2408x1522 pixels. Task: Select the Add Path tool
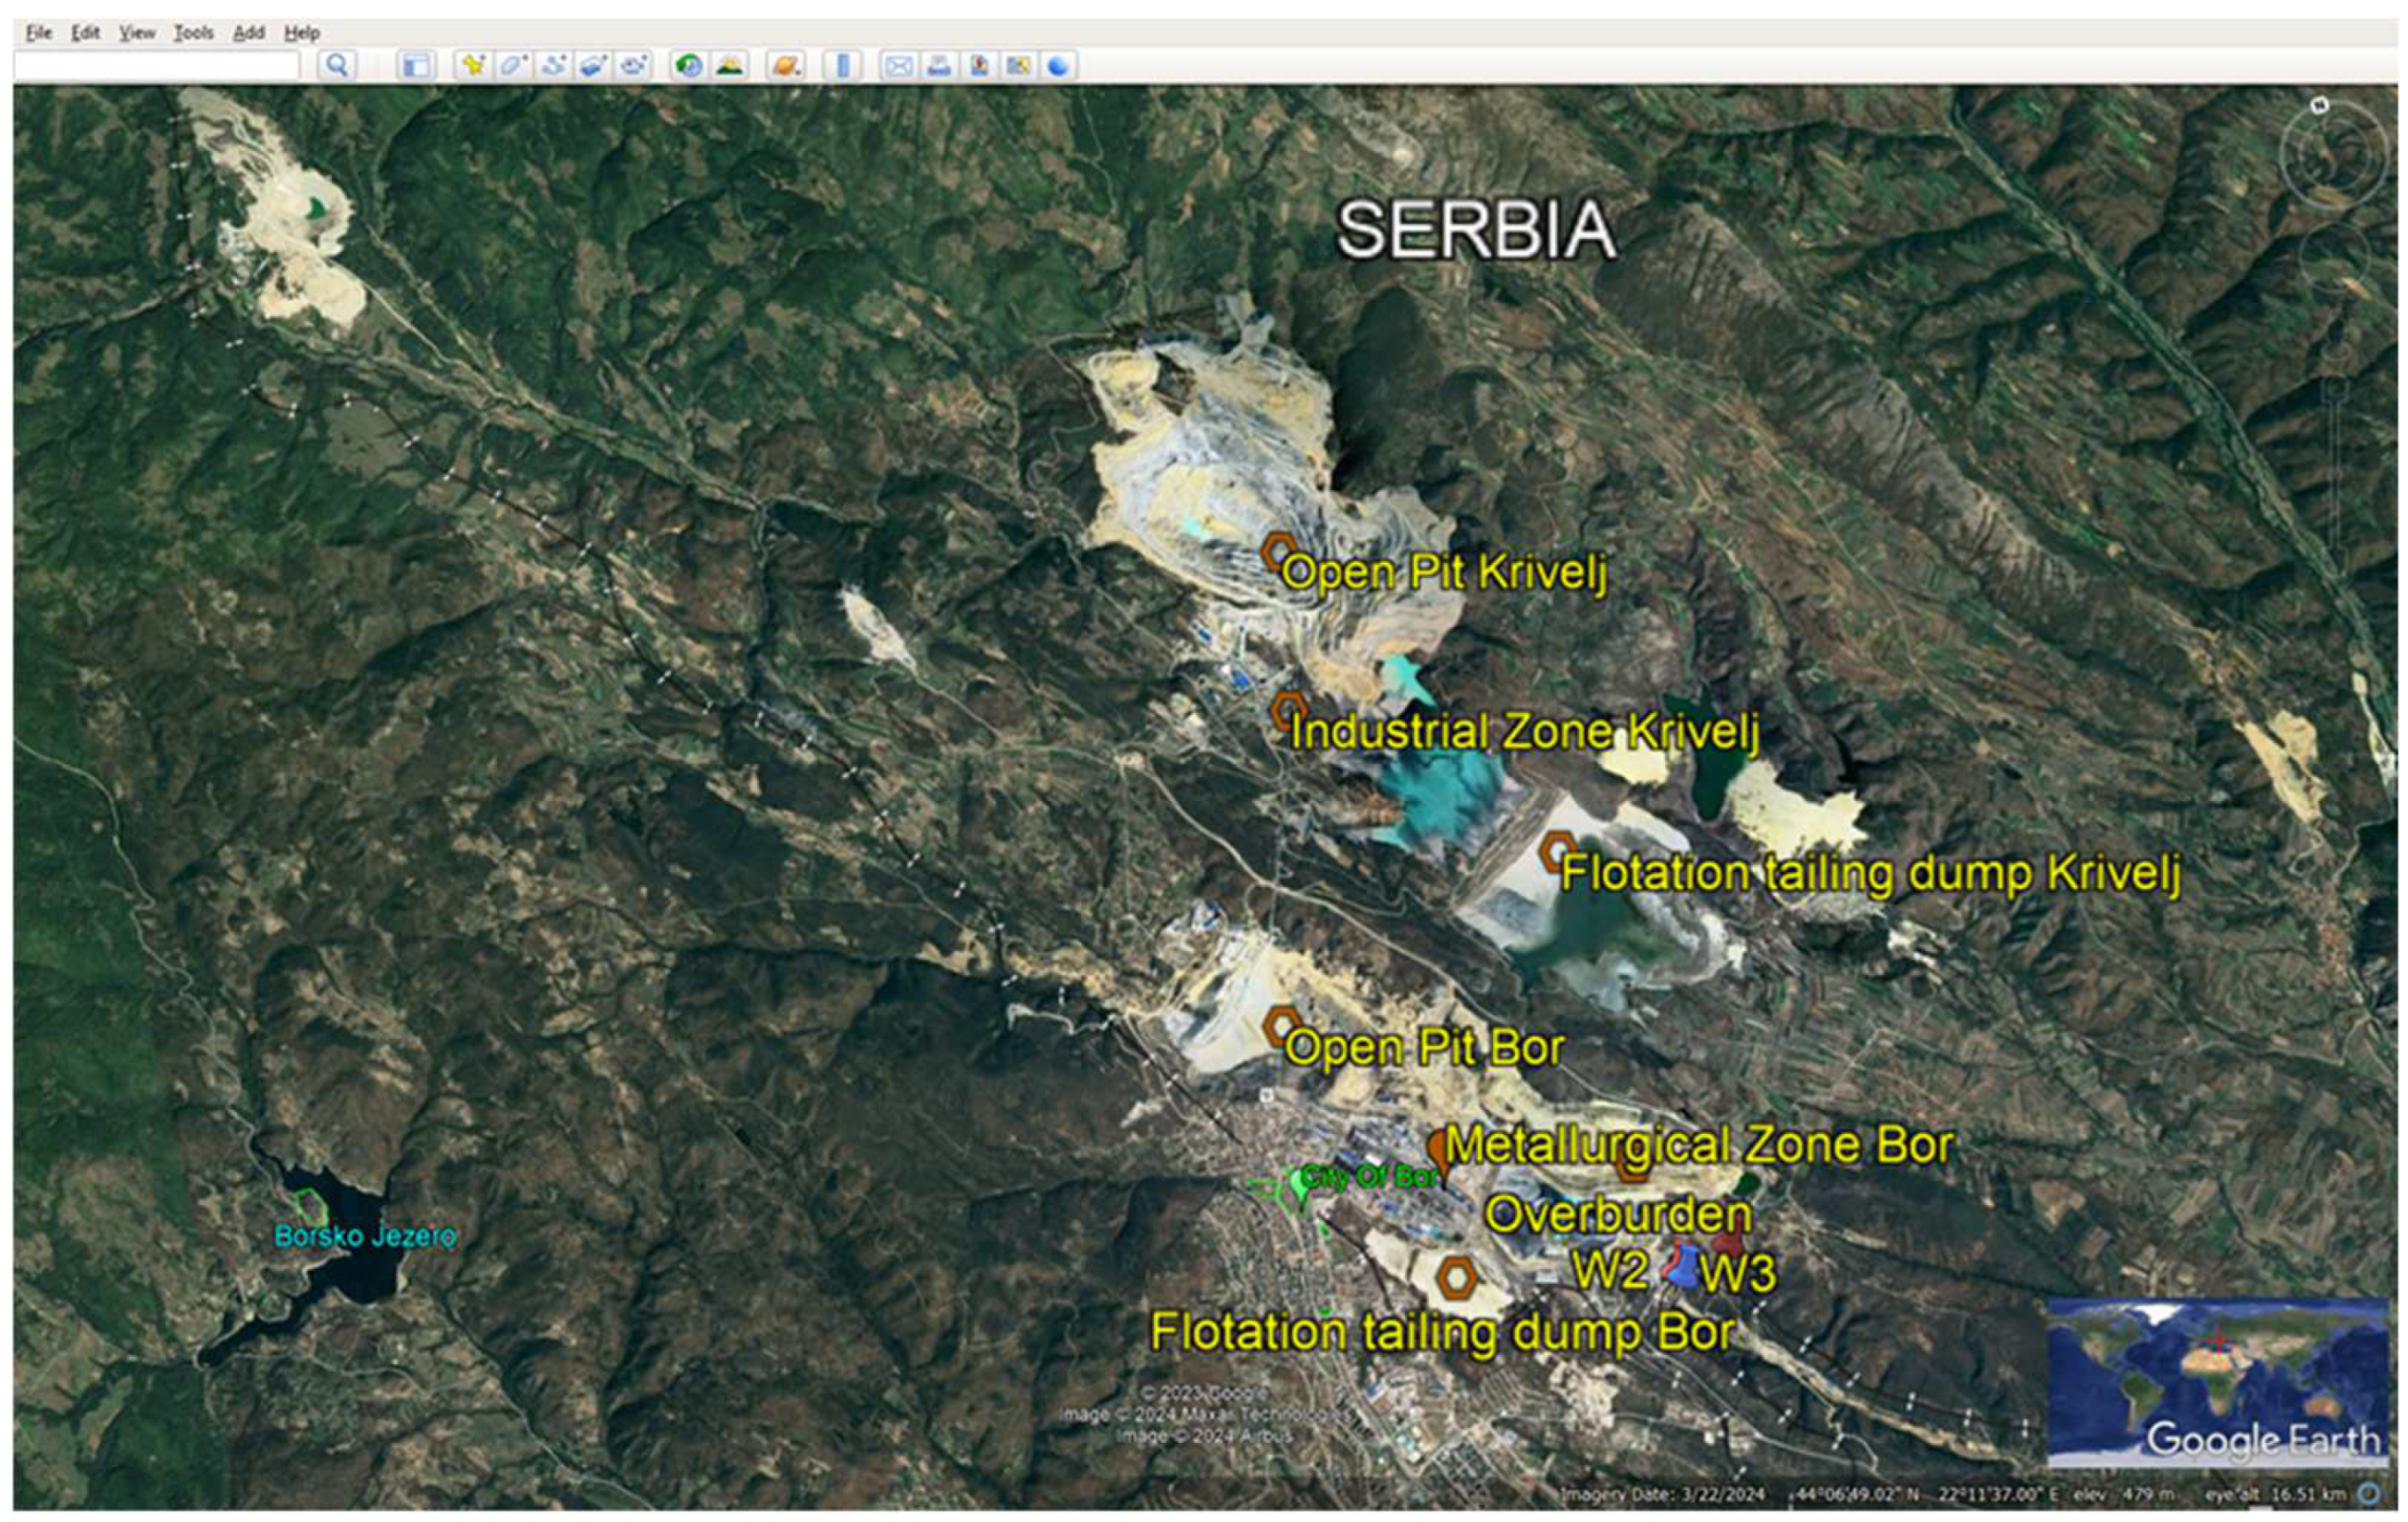click(x=552, y=66)
